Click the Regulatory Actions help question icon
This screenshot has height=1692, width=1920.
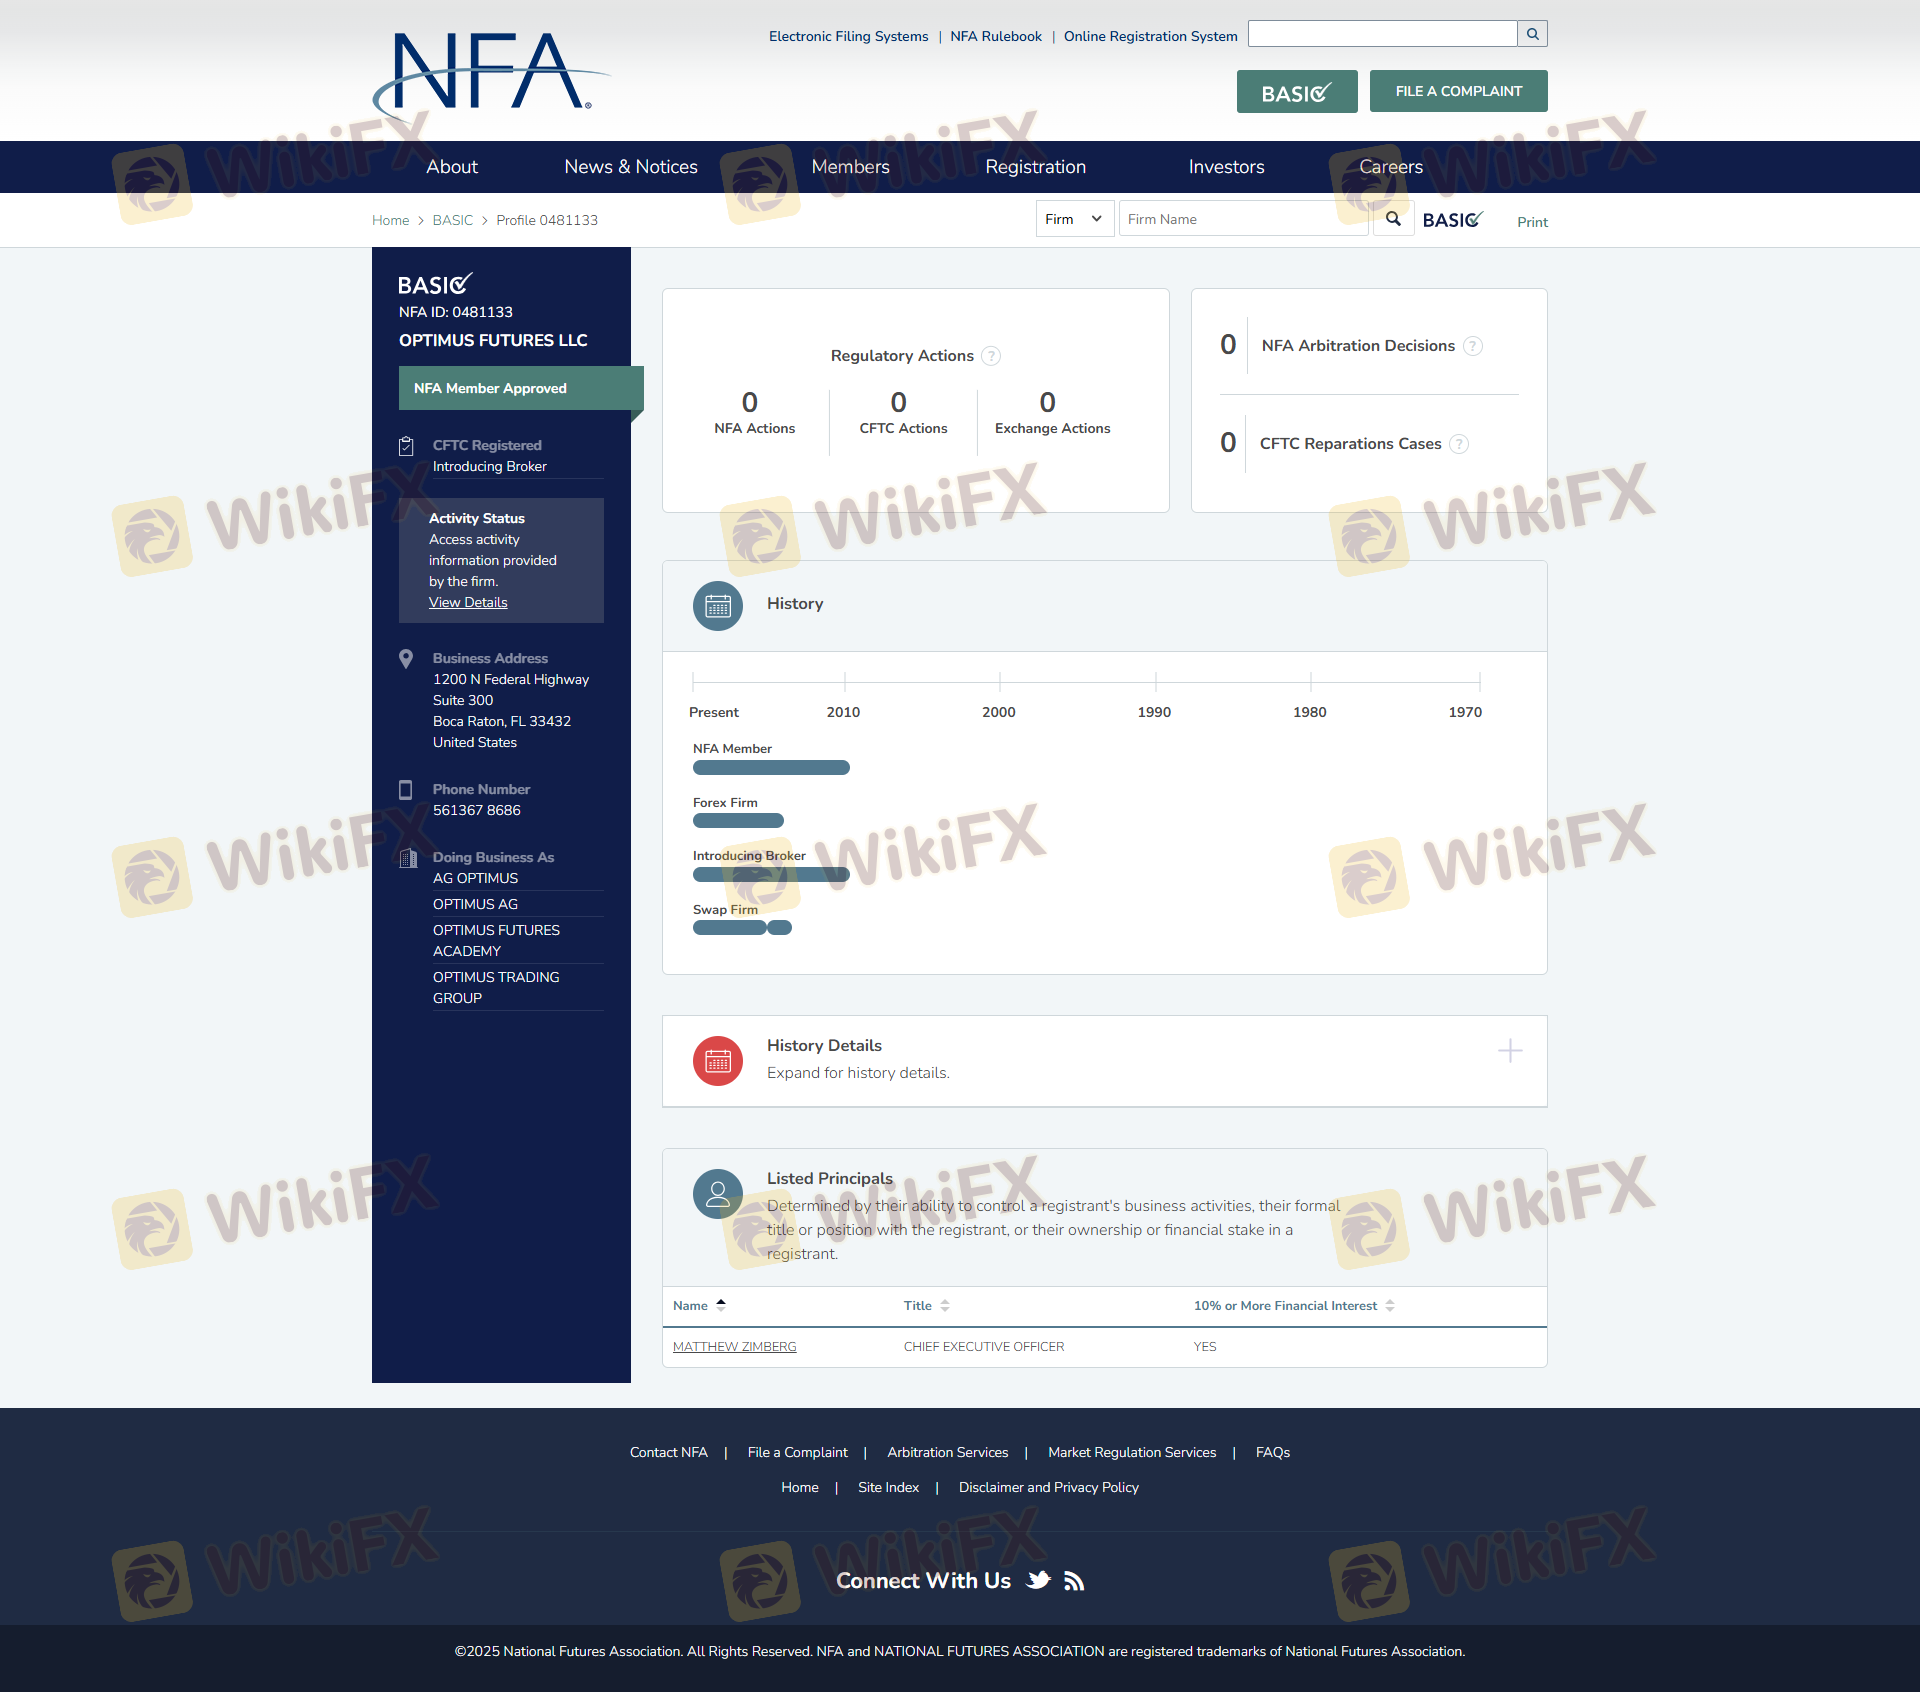point(990,356)
